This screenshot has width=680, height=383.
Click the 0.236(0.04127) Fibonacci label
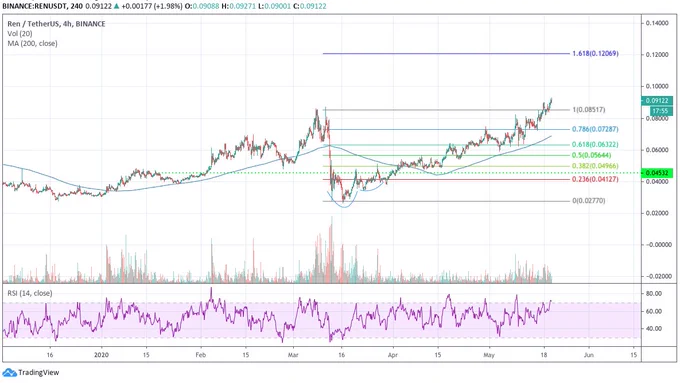(x=595, y=179)
